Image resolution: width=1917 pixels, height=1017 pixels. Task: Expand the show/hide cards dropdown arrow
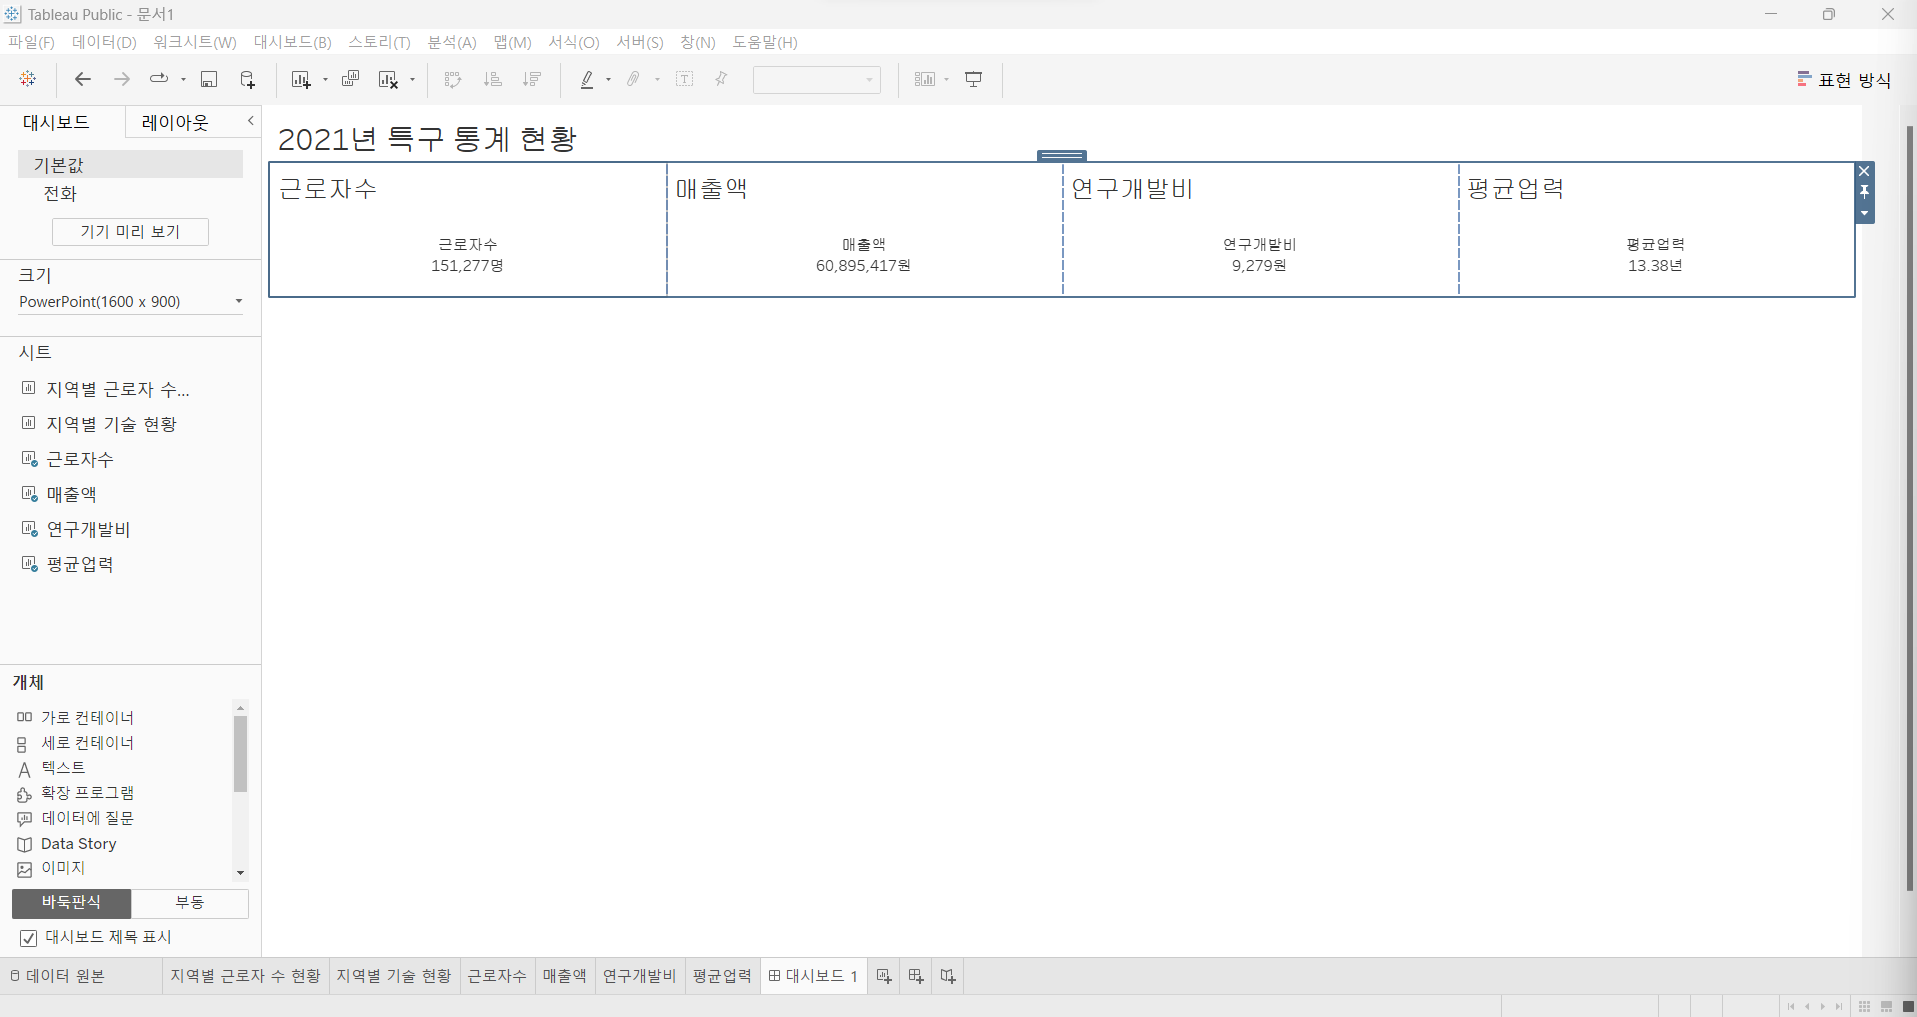946,79
